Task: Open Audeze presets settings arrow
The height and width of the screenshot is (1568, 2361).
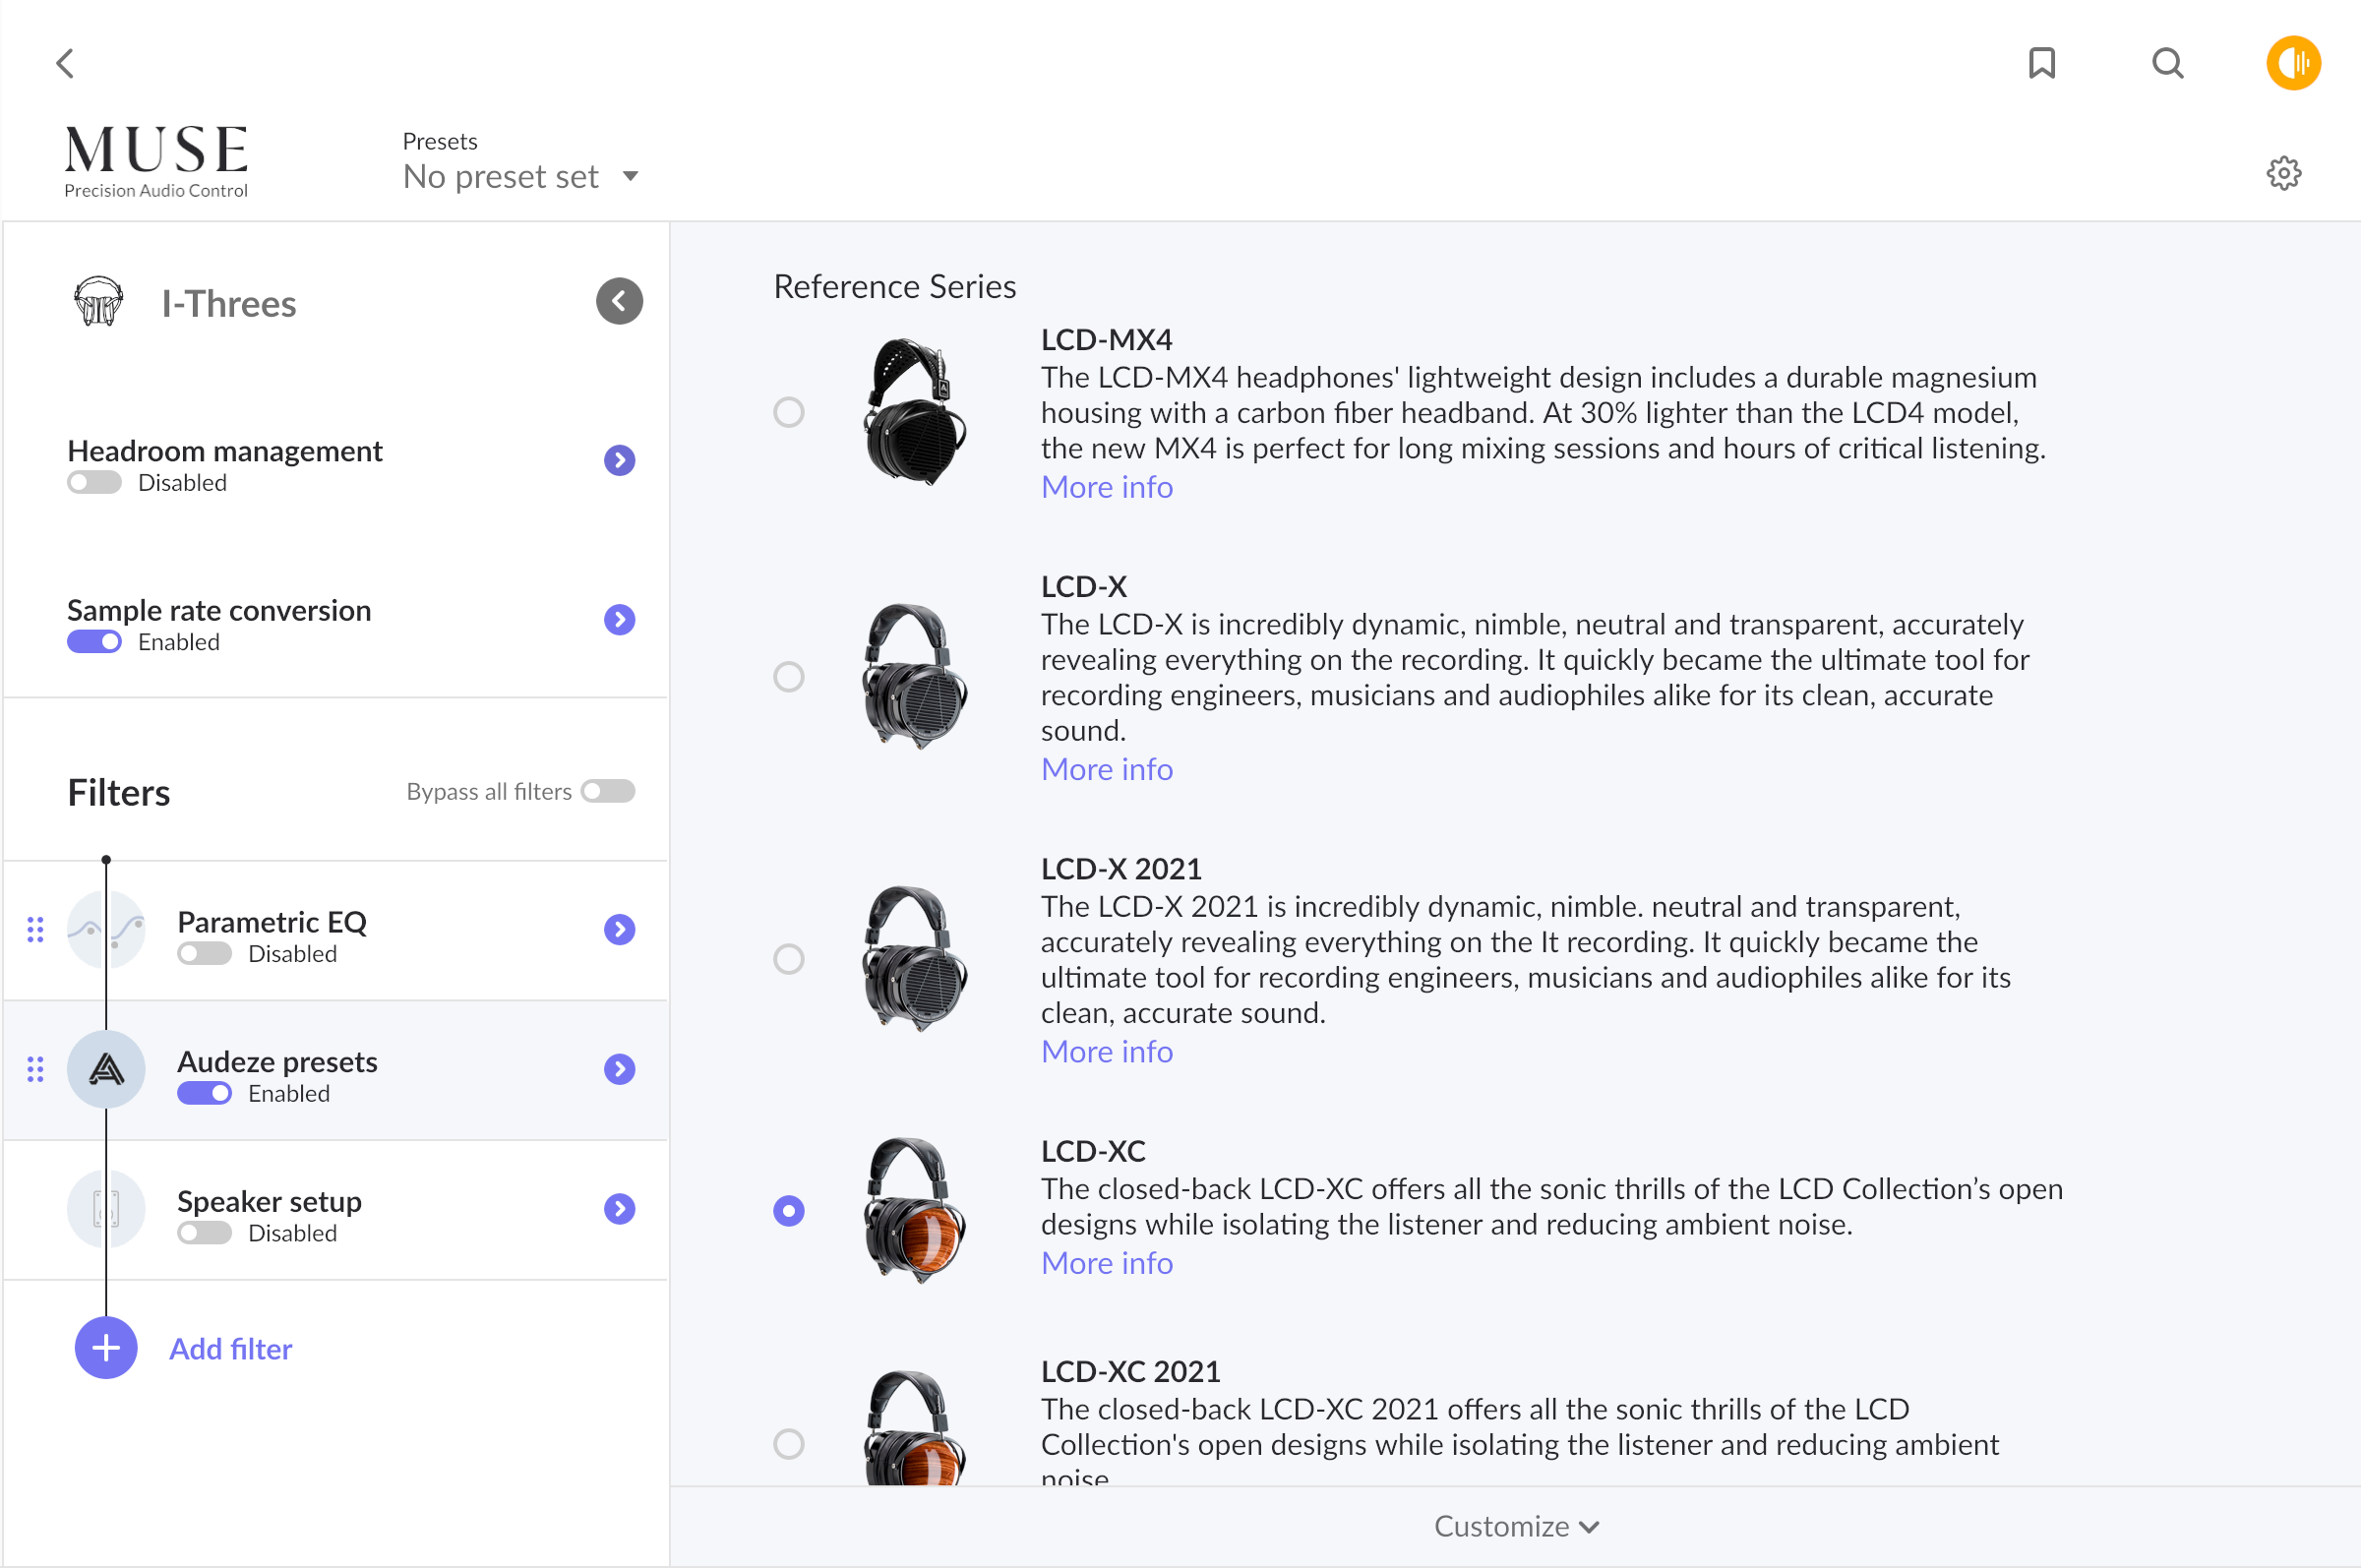Action: click(x=619, y=1069)
